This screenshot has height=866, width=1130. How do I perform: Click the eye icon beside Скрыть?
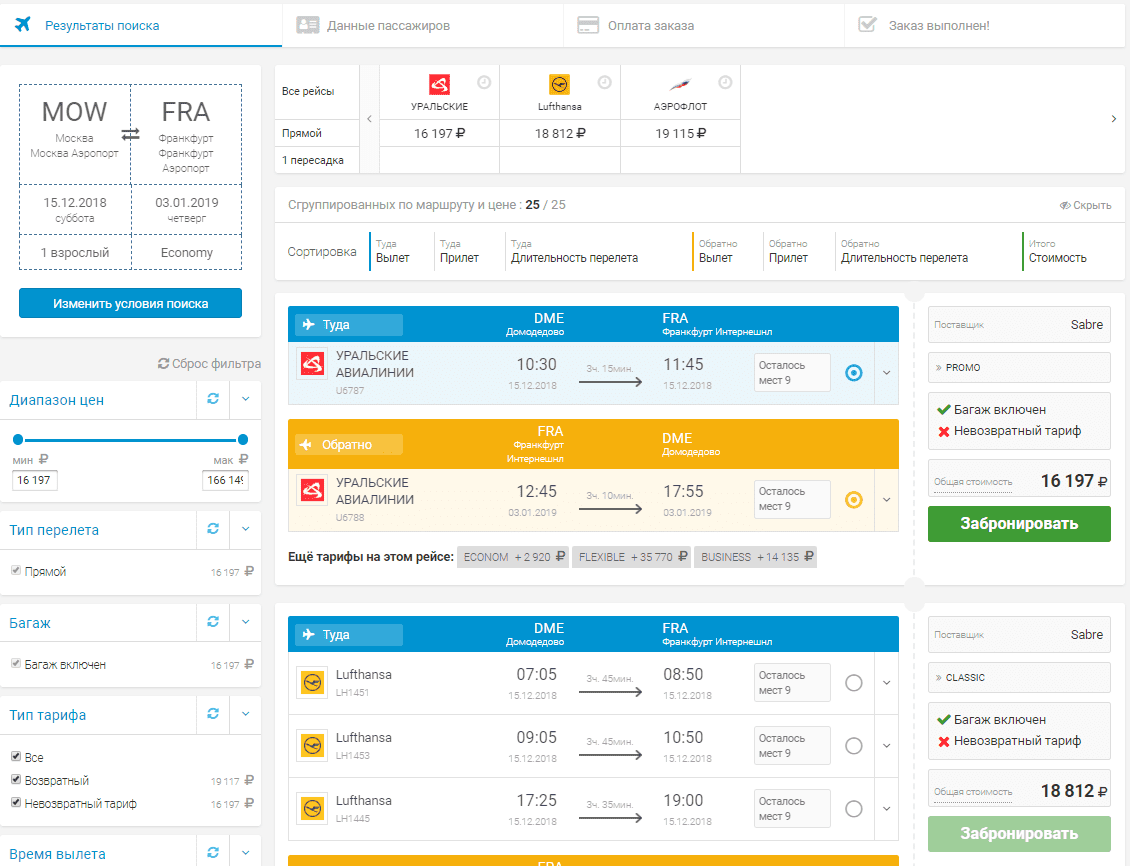(1064, 205)
